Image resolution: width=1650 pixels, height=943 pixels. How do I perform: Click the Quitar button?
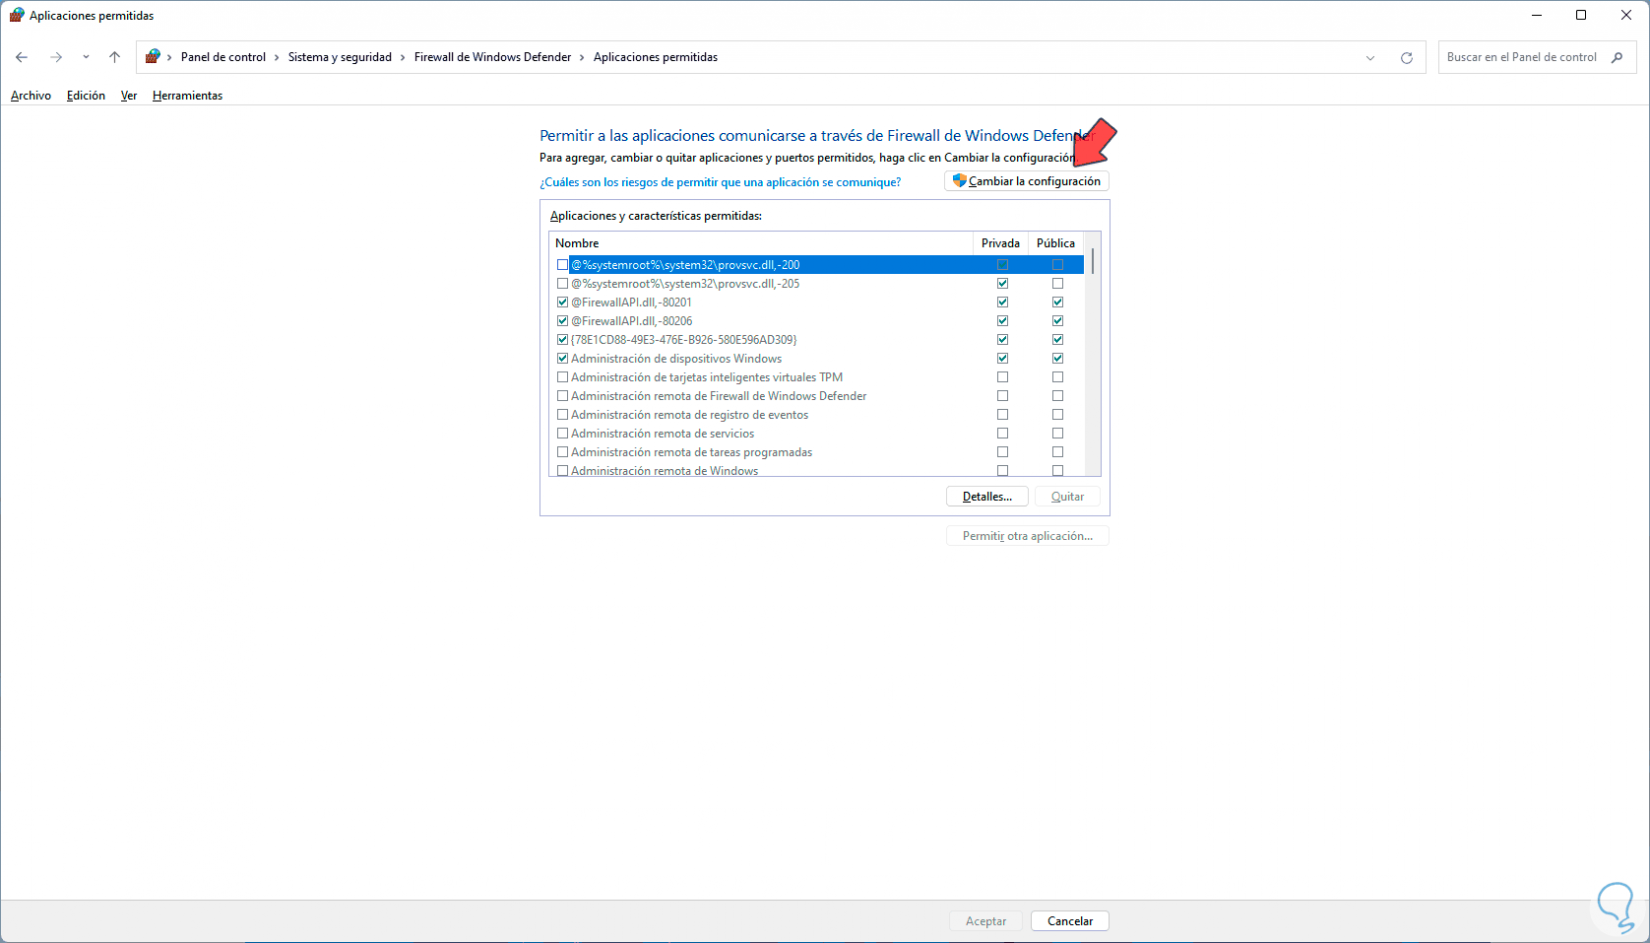[x=1068, y=497]
